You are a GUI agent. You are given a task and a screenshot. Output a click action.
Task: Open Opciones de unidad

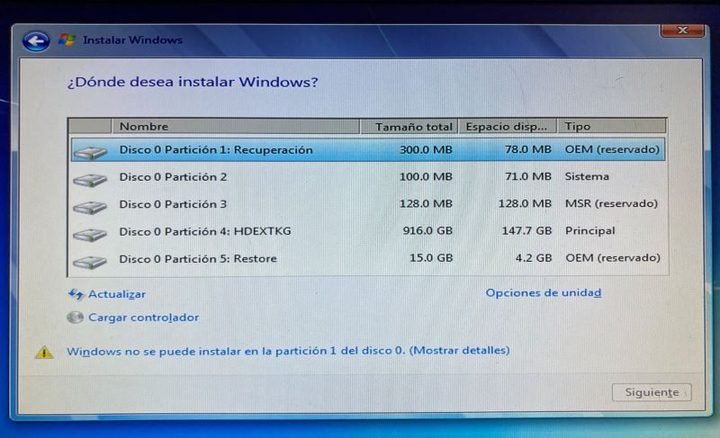pos(544,293)
